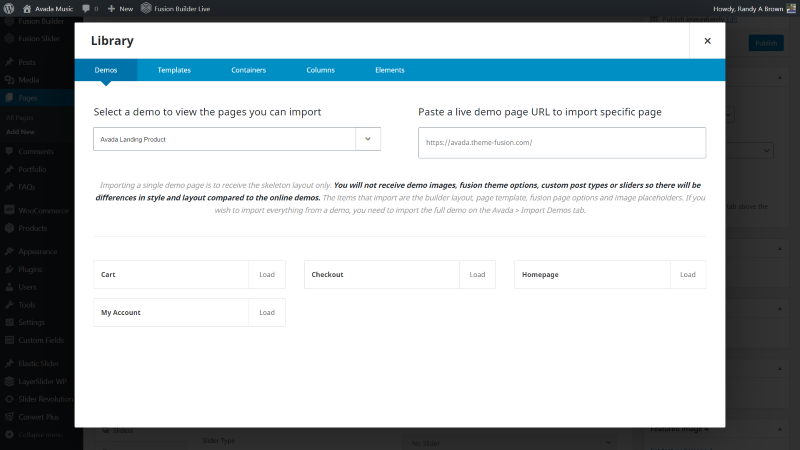Image resolution: width=800 pixels, height=450 pixels.
Task: Click the Publish button behind the dialog
Action: (766, 43)
